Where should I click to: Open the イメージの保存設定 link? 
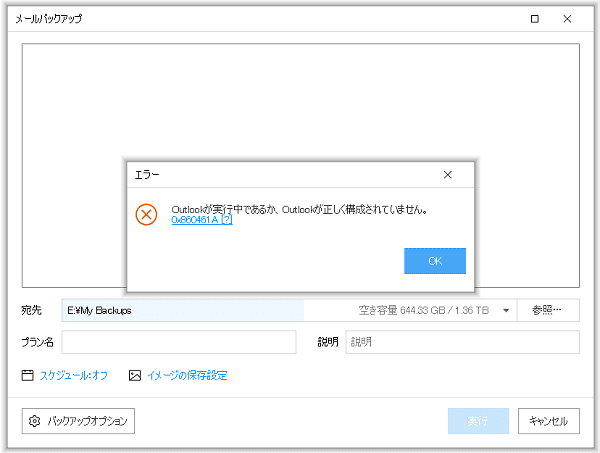pyautogui.click(x=187, y=376)
